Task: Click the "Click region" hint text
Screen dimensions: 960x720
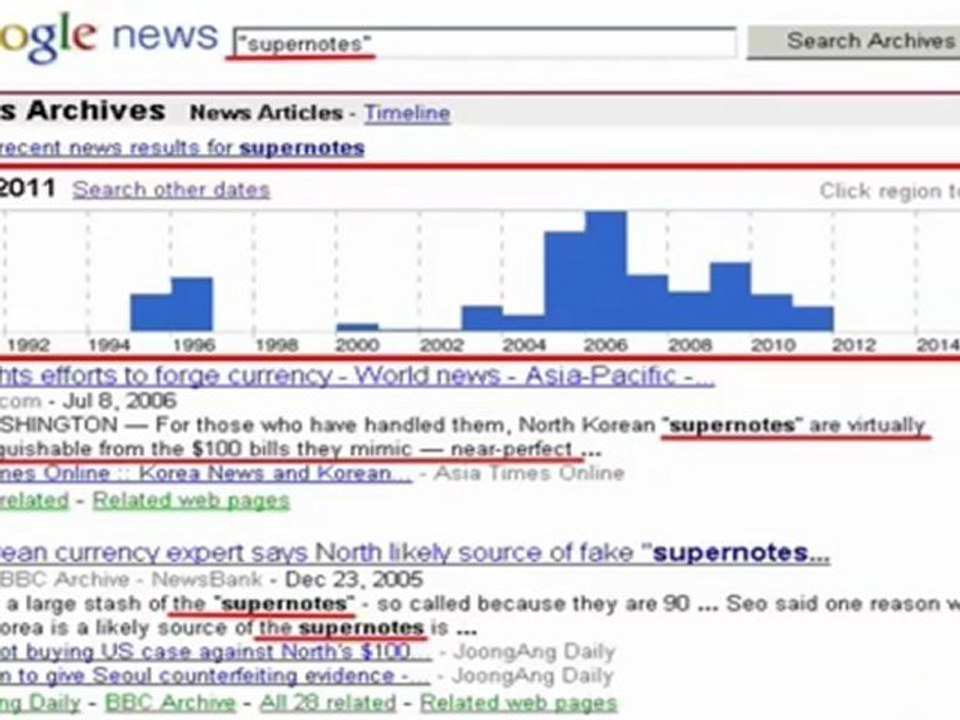Action: pyautogui.click(x=890, y=191)
